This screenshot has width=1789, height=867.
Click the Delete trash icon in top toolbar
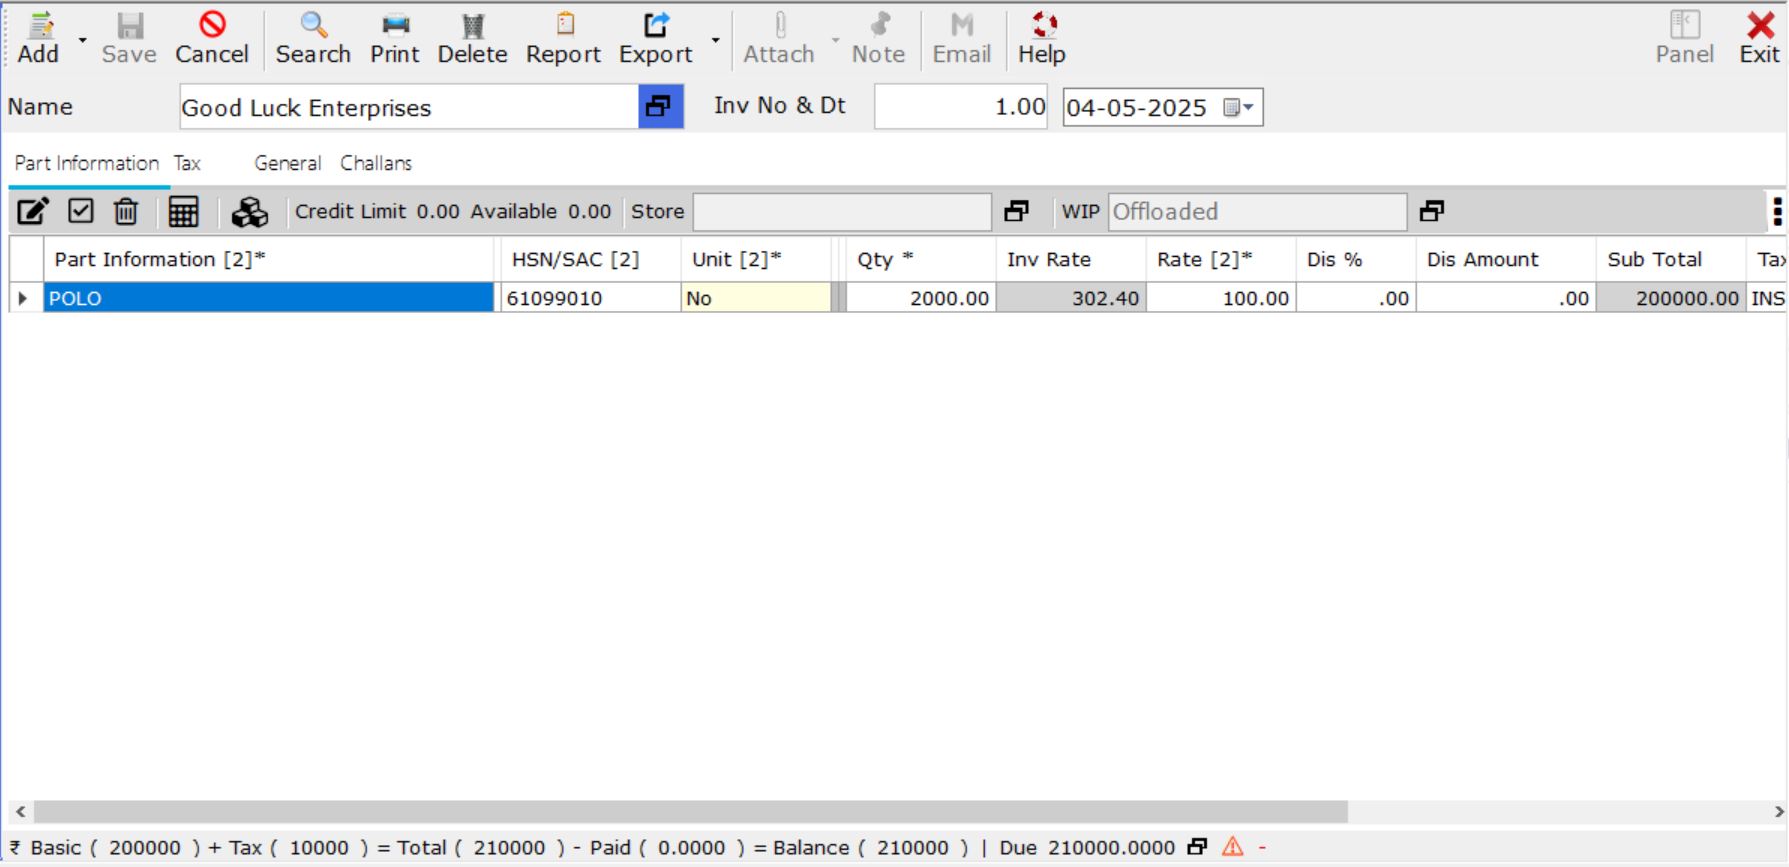(x=472, y=26)
